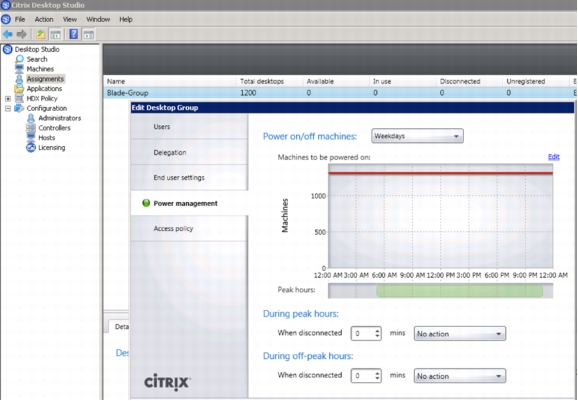The image size is (578, 401).
Task: Click the 1200 total desktops cell
Action: tap(248, 93)
